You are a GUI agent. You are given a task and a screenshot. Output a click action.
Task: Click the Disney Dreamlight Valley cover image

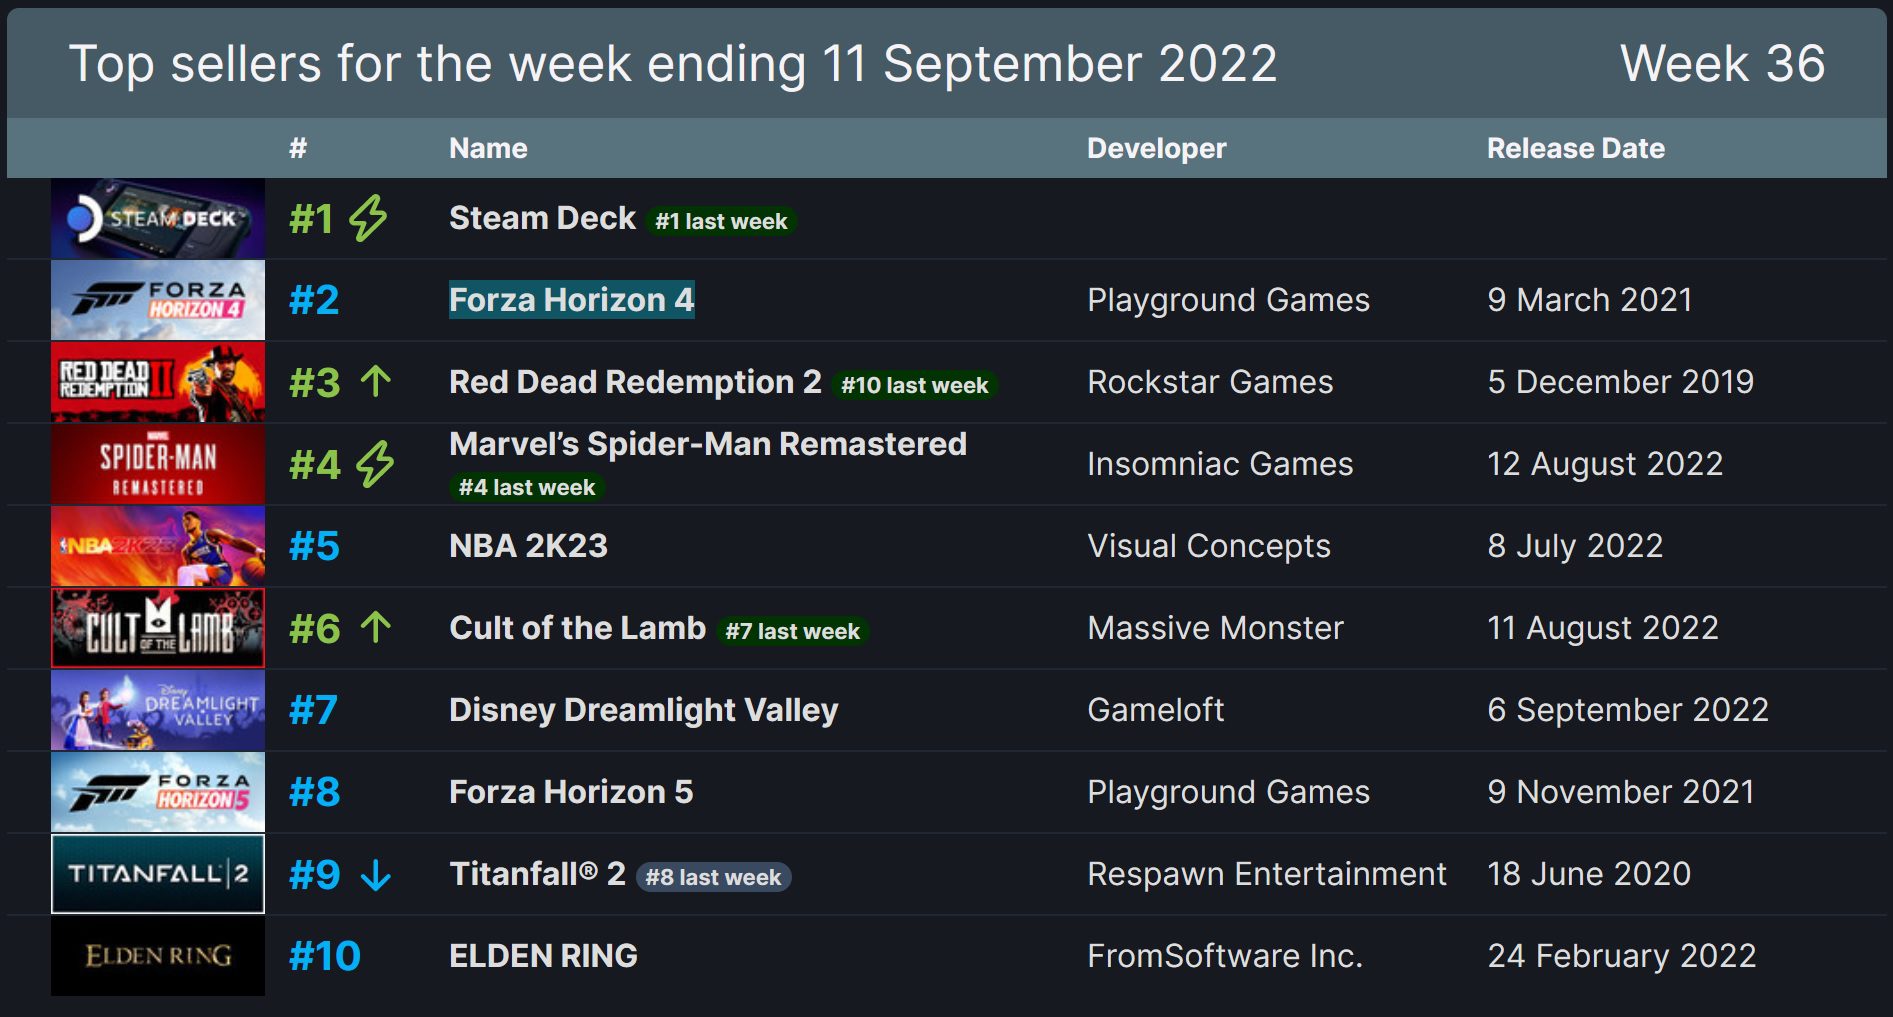[157, 710]
